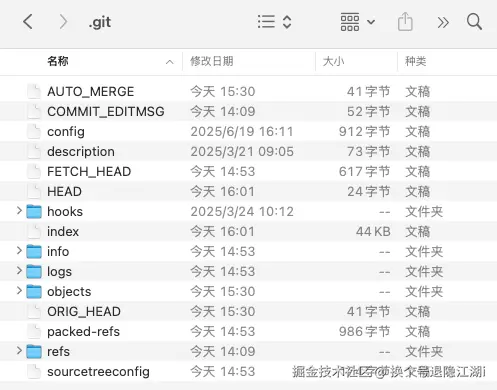Select the description file name
The height and width of the screenshot is (390, 497).
81,152
